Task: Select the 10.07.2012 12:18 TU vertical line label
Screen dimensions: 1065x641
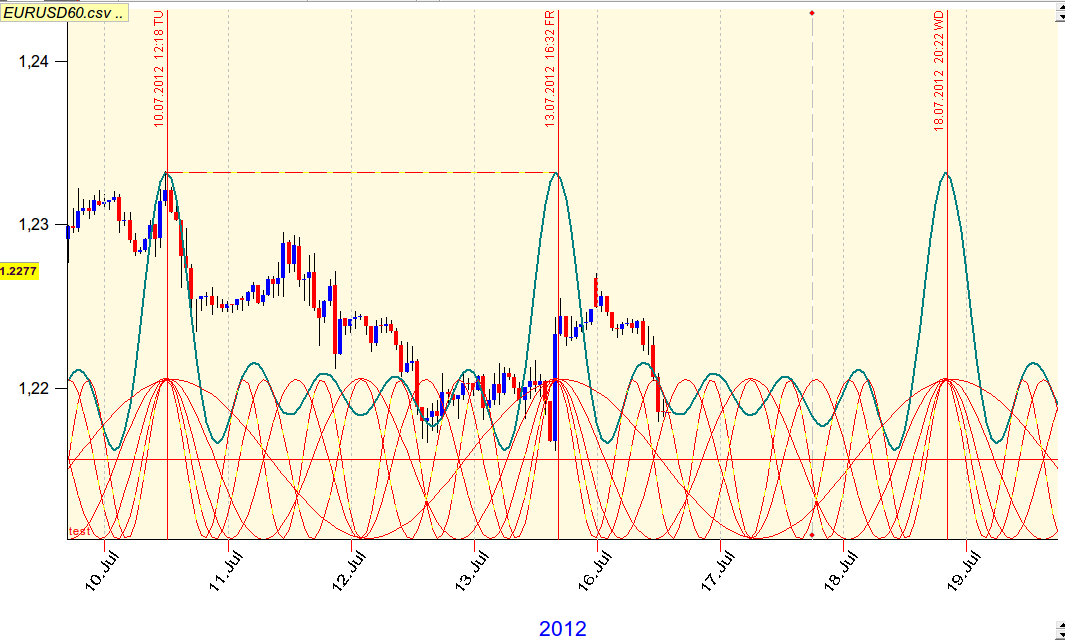Action: click(x=158, y=68)
